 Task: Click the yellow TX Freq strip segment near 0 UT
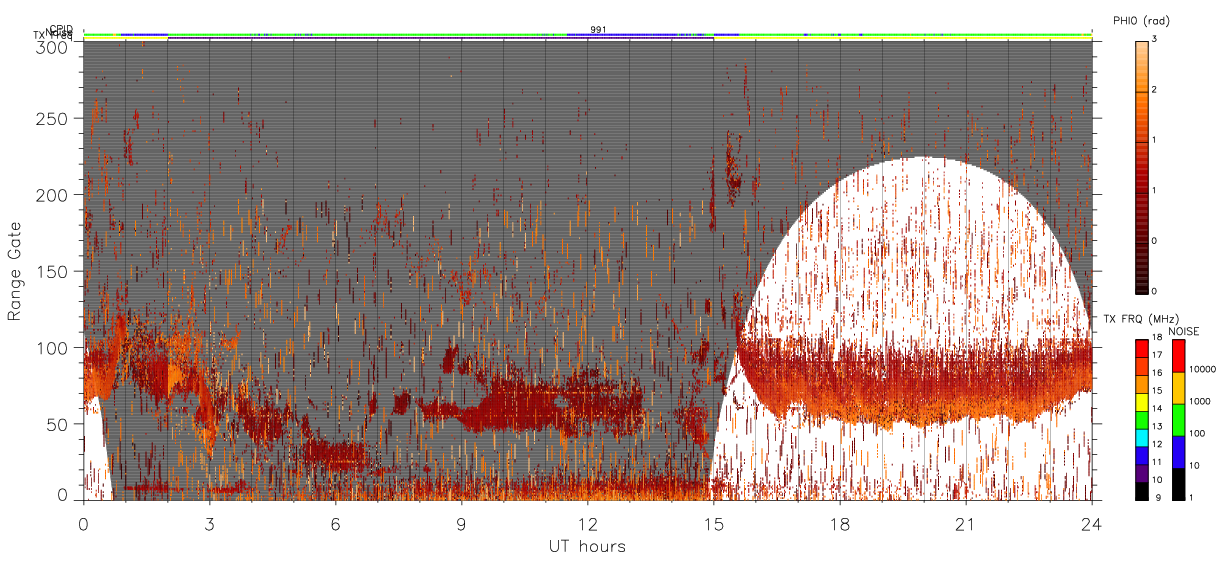click(126, 38)
